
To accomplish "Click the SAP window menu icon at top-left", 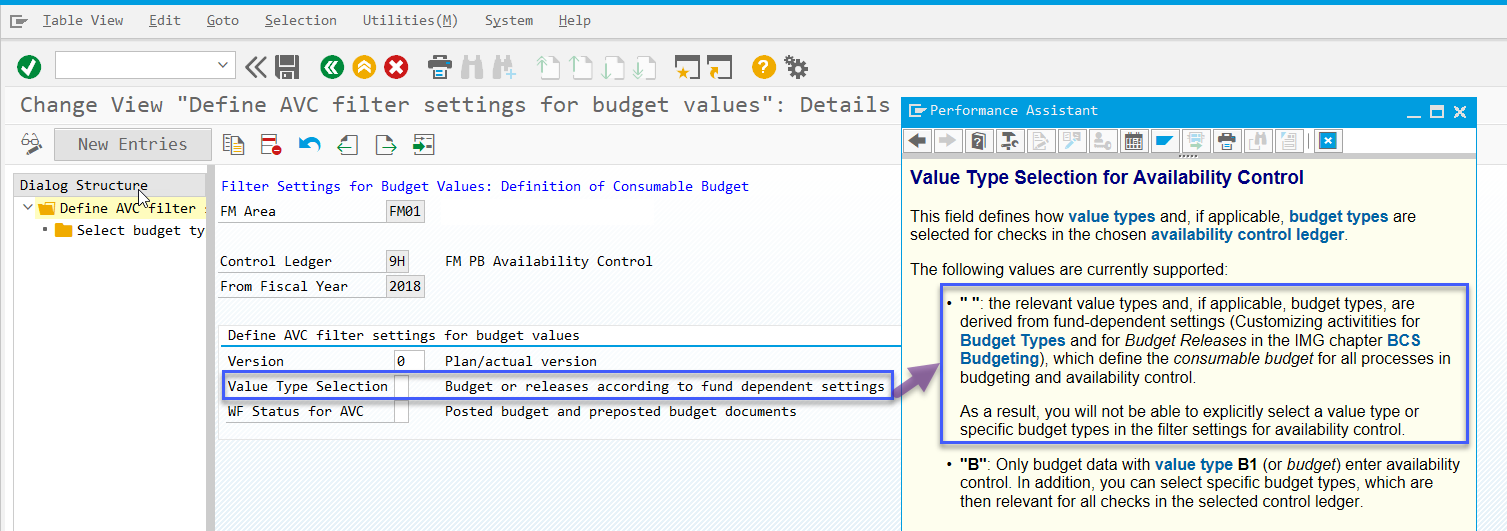I will click(x=19, y=20).
